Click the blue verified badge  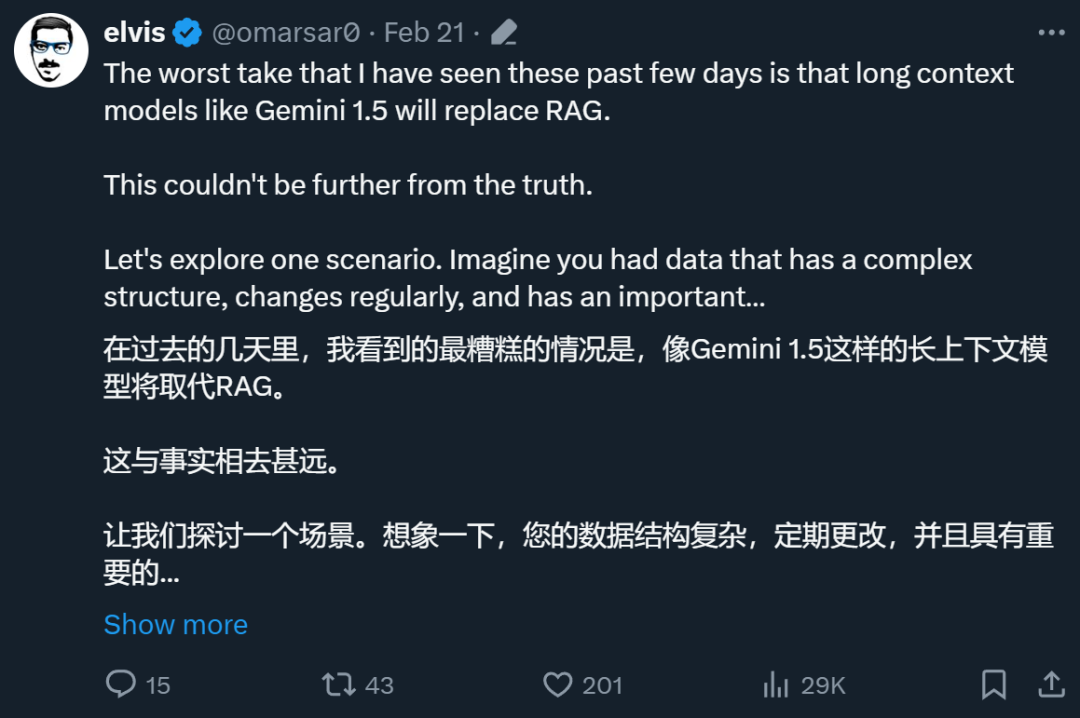[x=187, y=33]
